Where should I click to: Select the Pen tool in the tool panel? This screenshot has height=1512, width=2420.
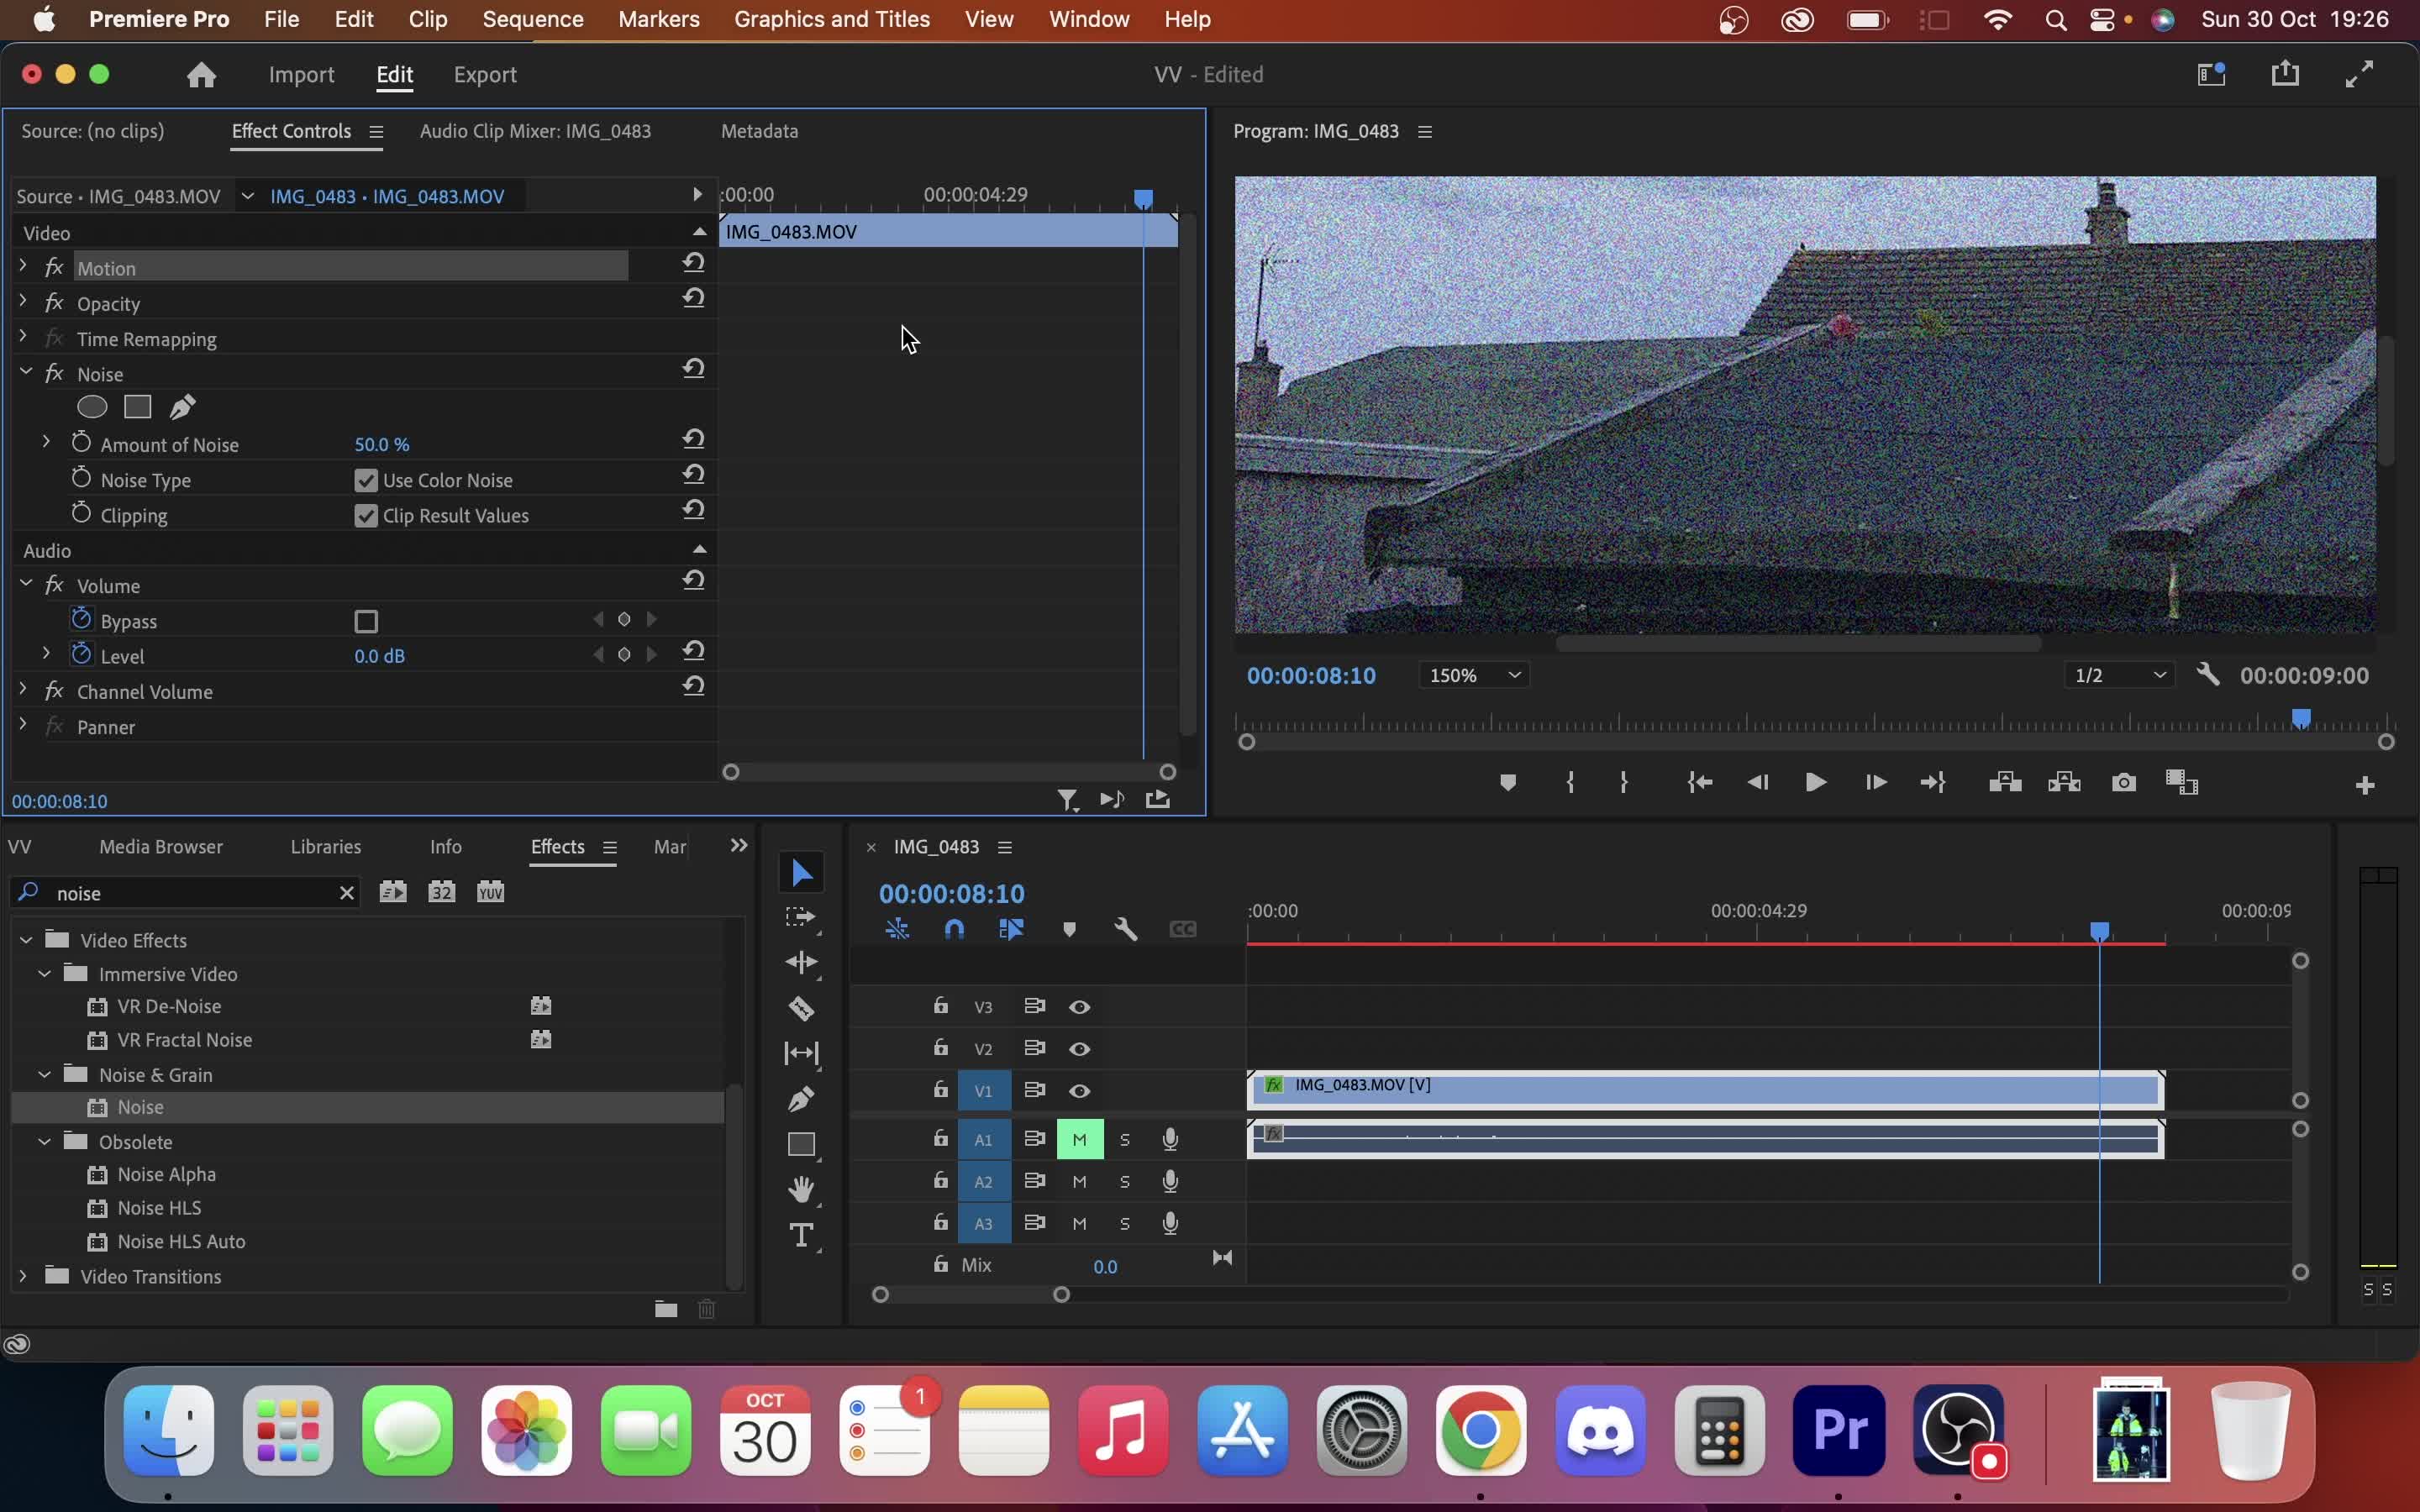click(801, 1099)
